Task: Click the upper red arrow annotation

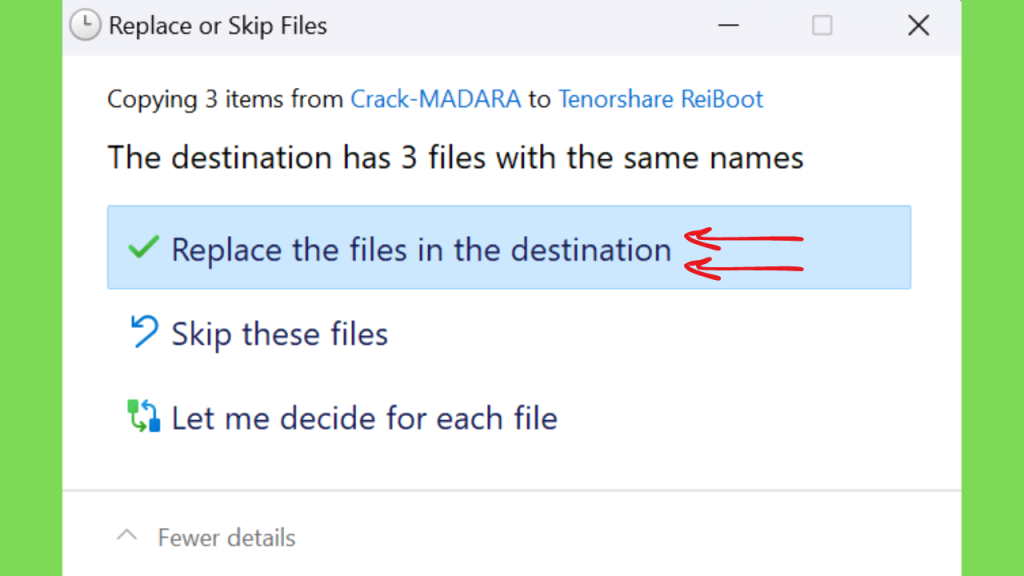Action: pos(743,239)
